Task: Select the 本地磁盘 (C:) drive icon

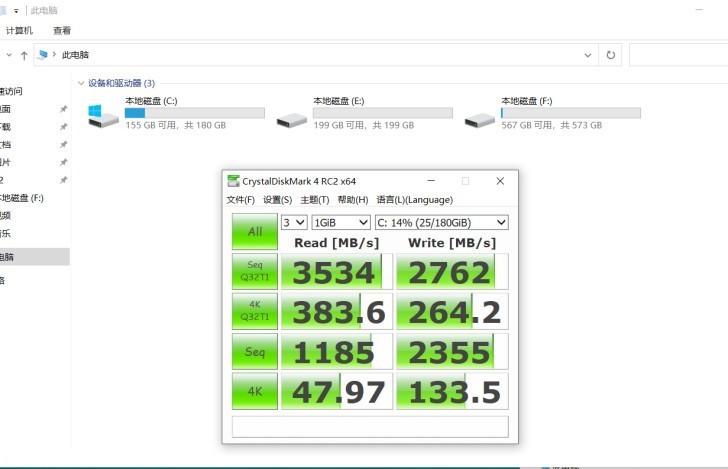Action: tap(103, 117)
